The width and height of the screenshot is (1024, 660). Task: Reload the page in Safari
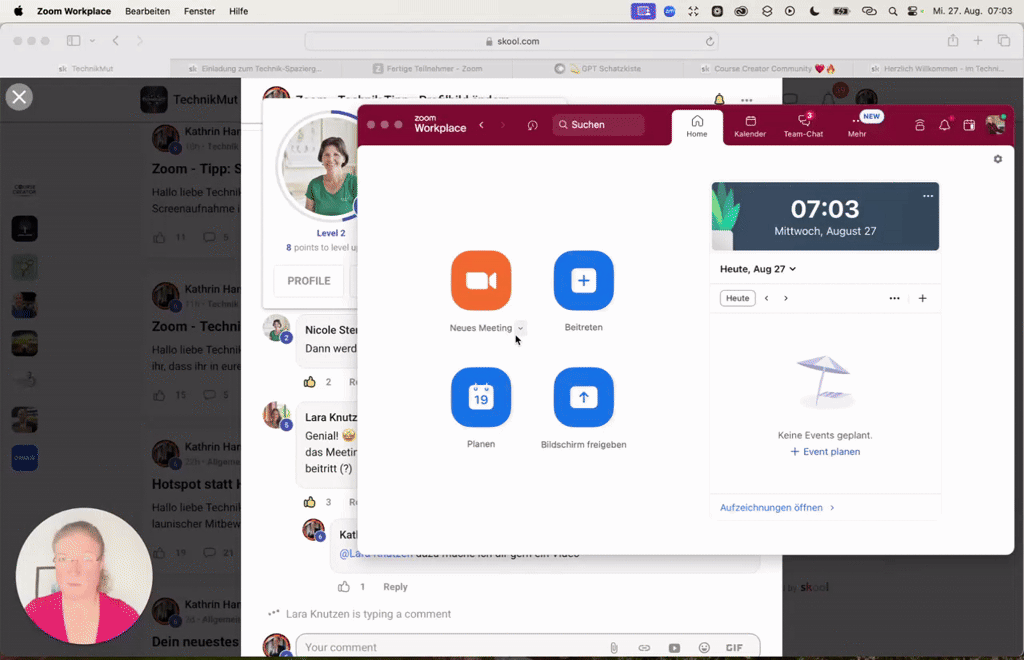[x=709, y=41]
